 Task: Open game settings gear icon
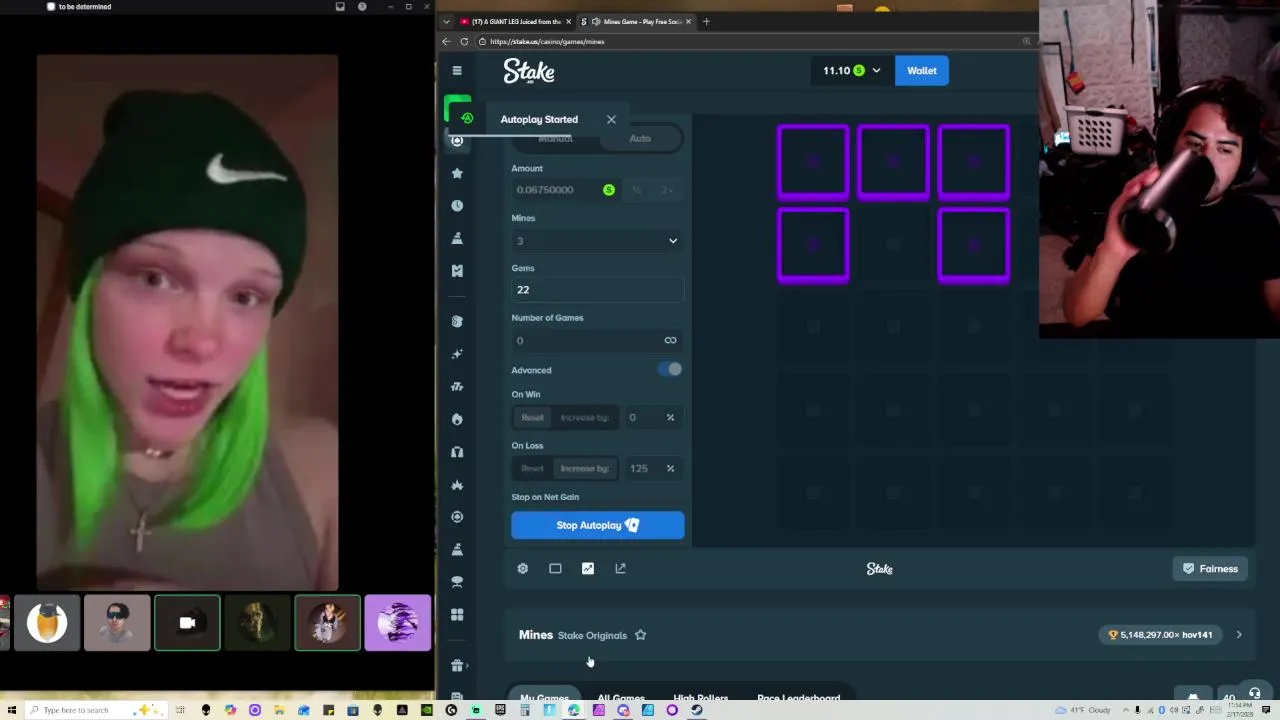point(522,568)
